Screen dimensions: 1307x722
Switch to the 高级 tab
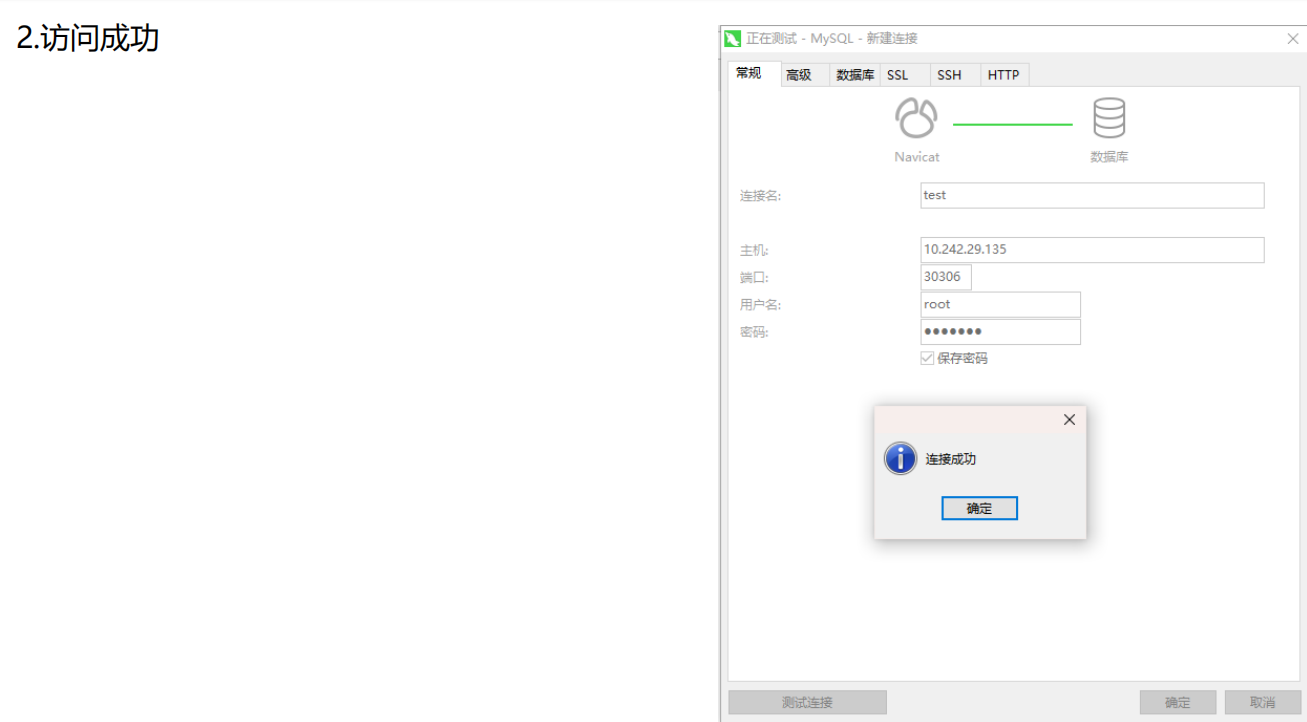[x=797, y=74]
